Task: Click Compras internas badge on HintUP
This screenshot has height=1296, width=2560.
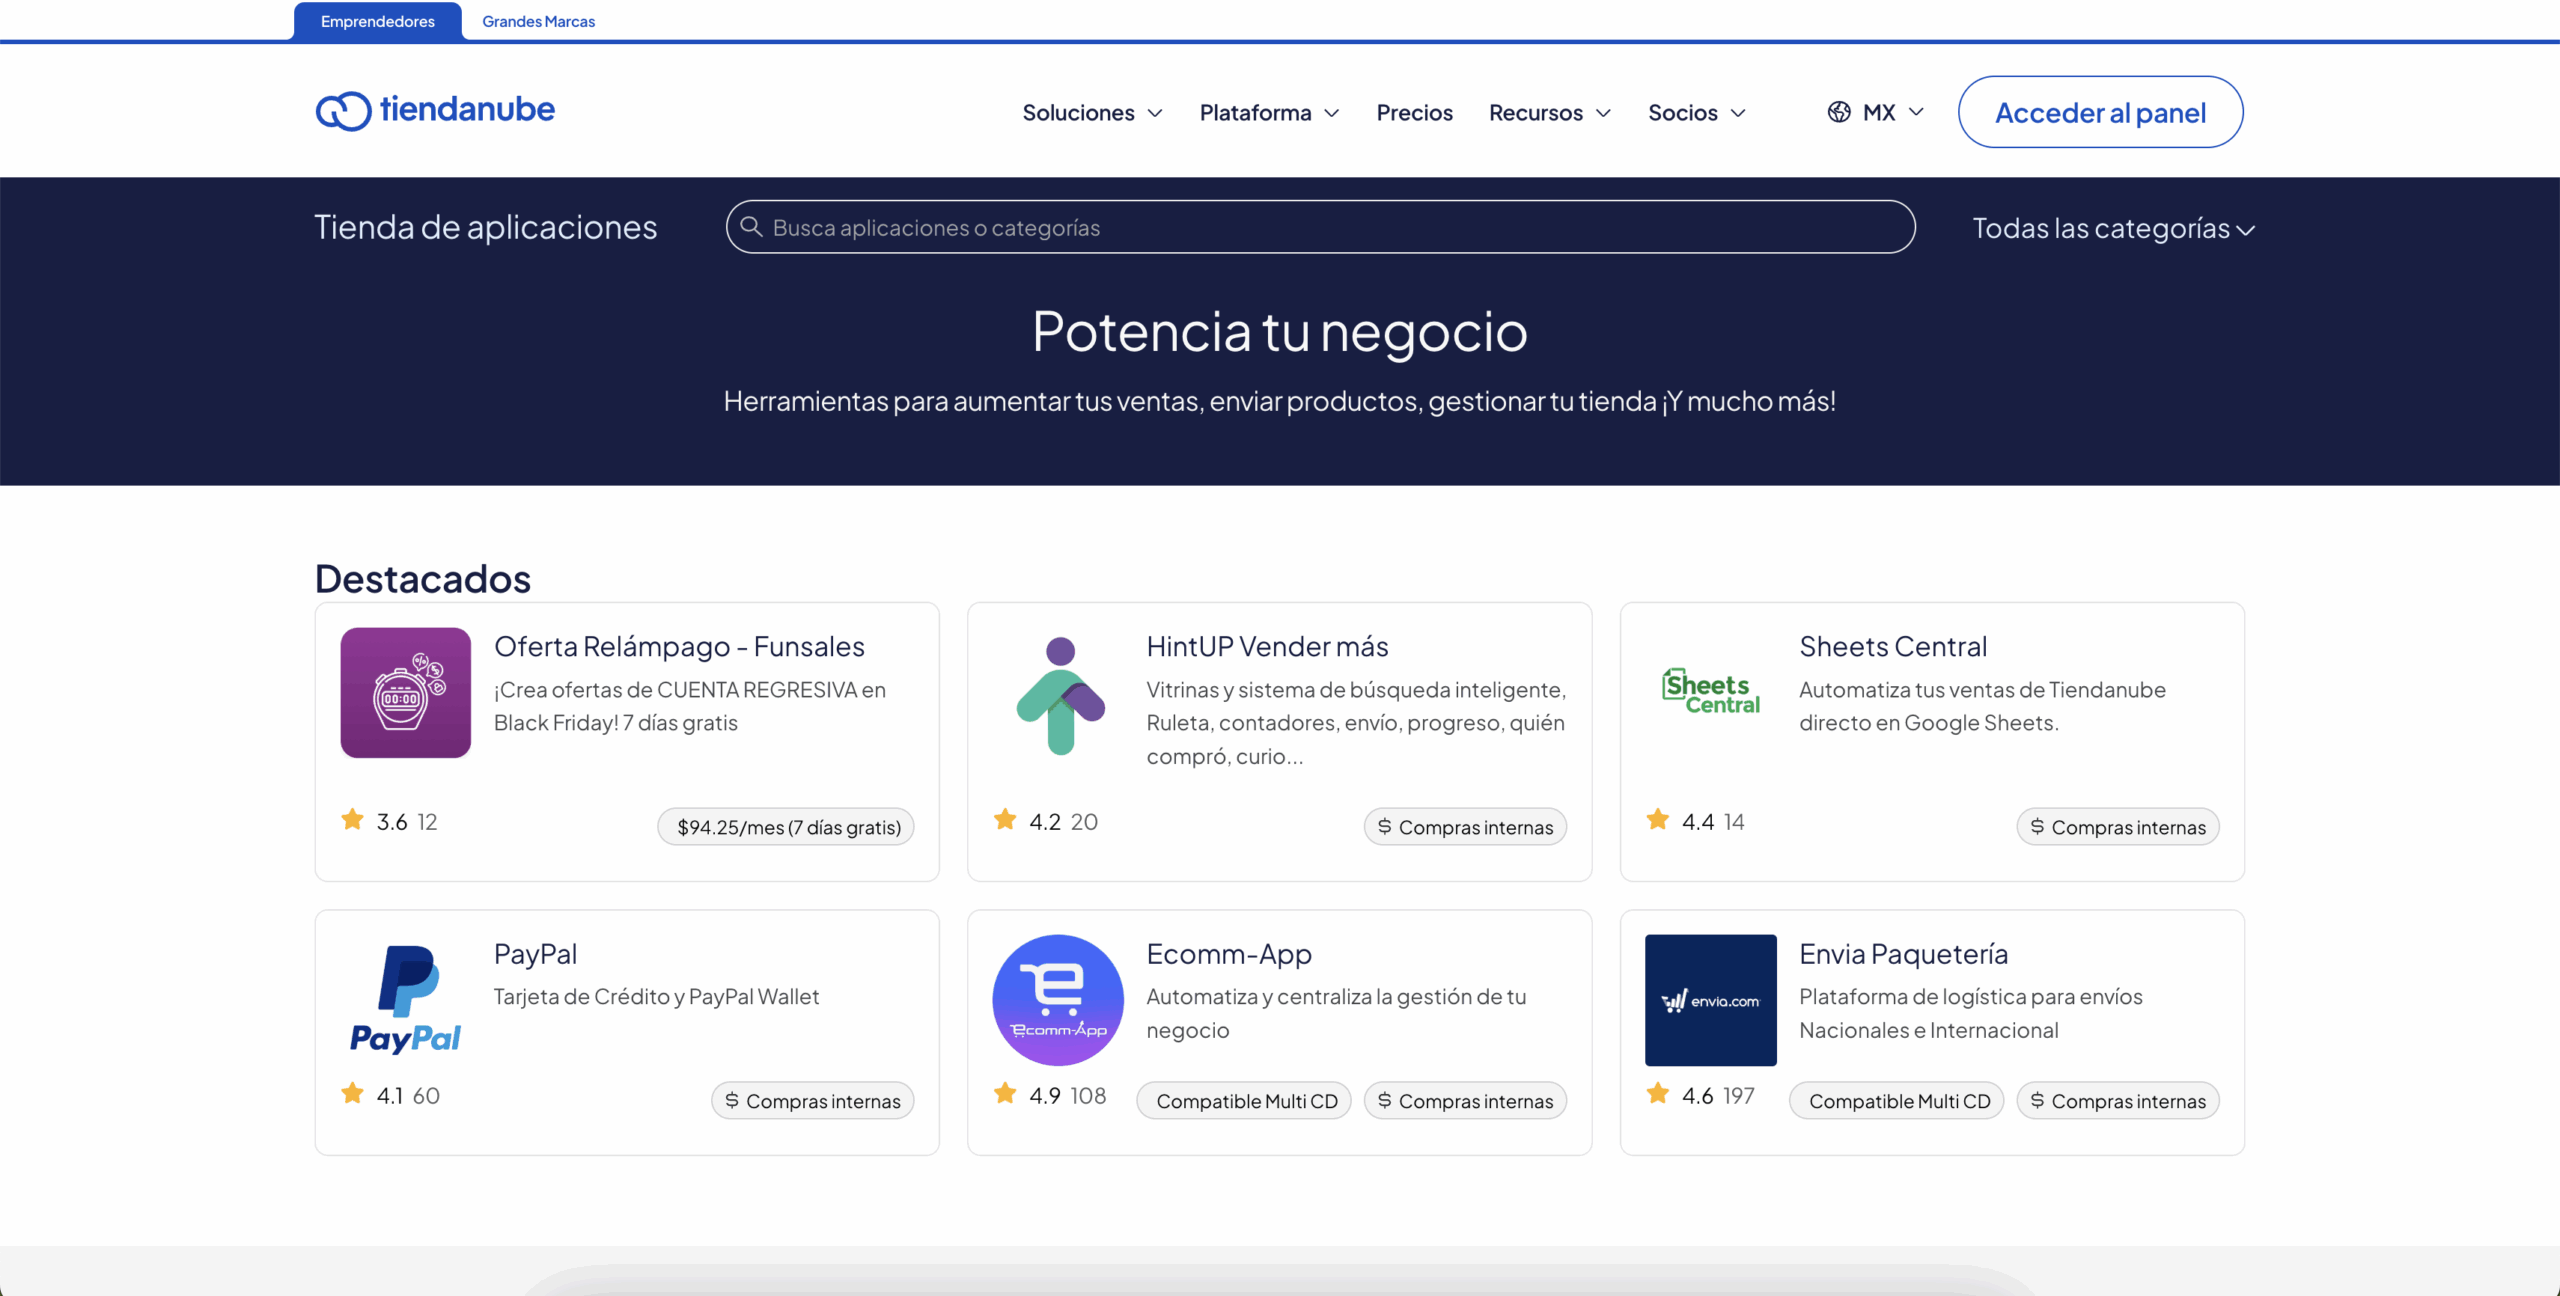Action: pyautogui.click(x=1465, y=827)
